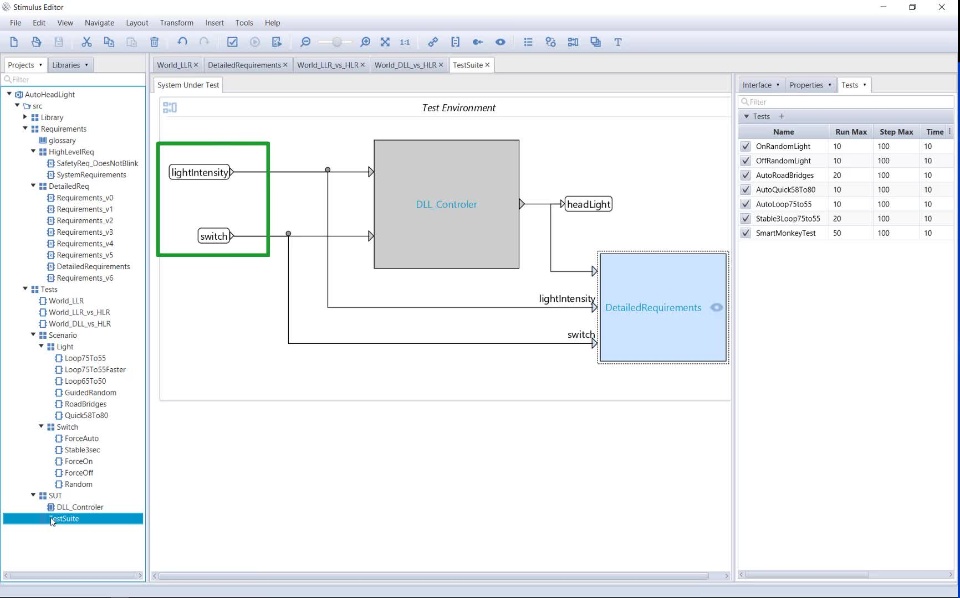Open the Transform menu
Image resolution: width=960 pixels, height=598 pixels.
176,23
